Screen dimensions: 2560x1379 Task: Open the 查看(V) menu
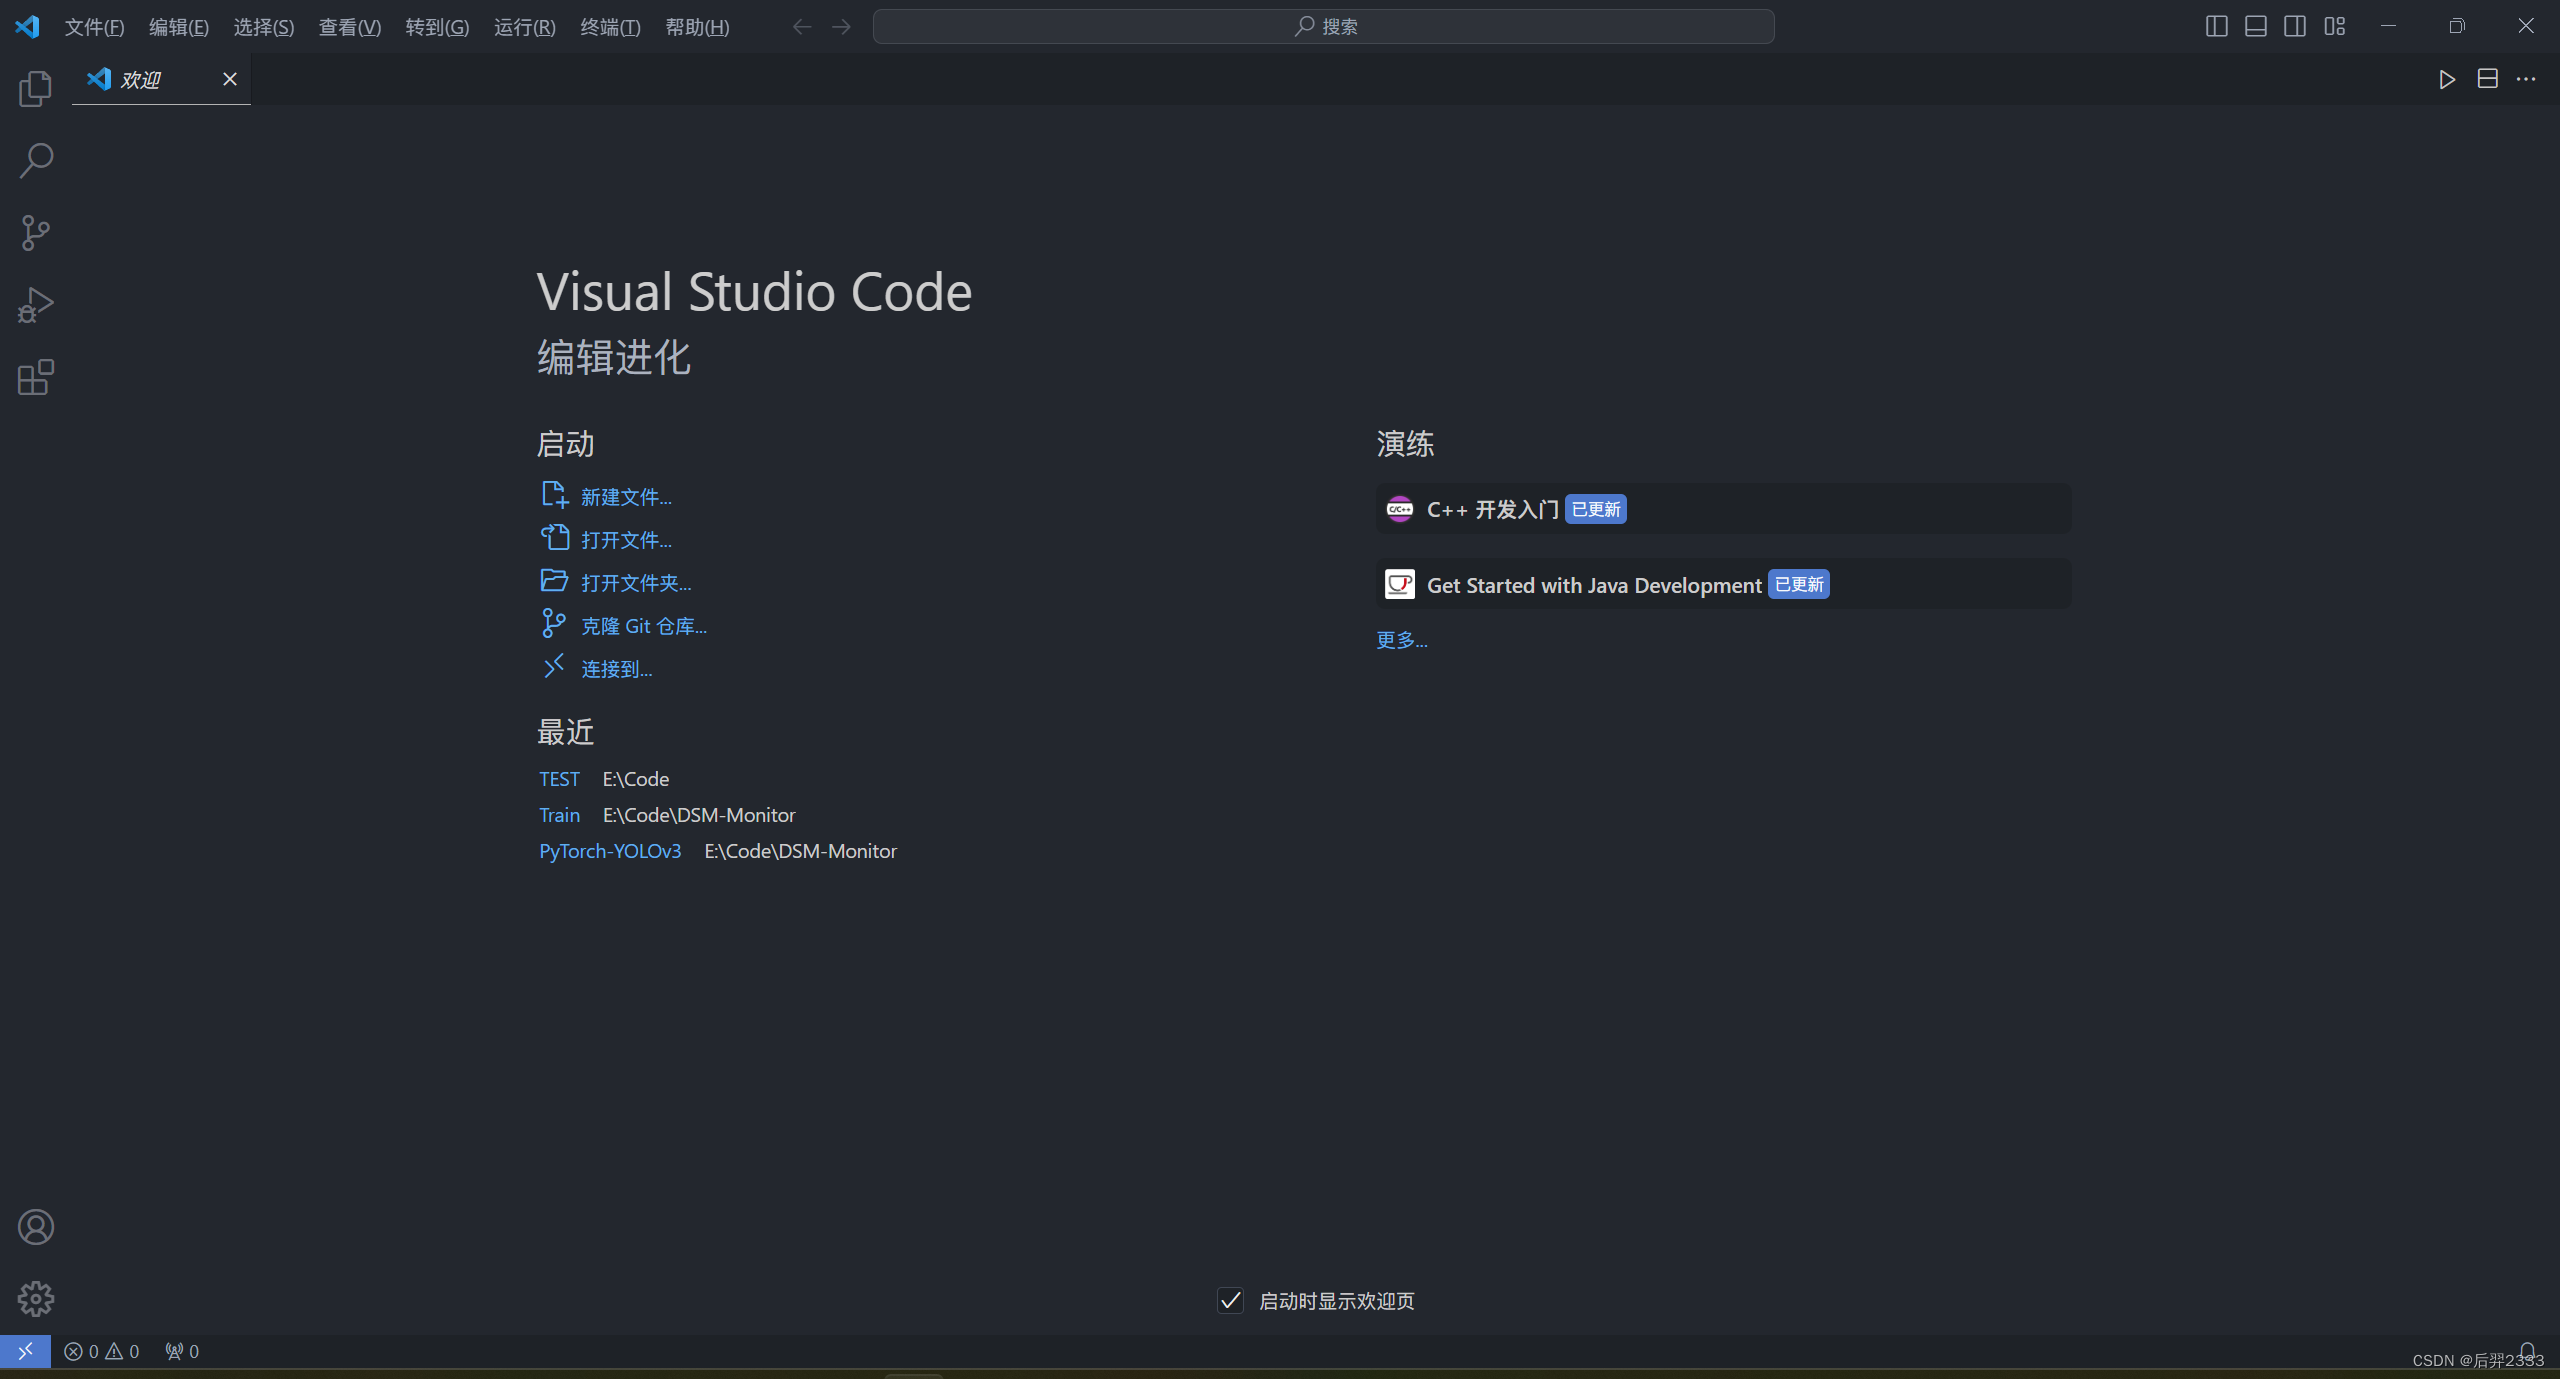350,27
